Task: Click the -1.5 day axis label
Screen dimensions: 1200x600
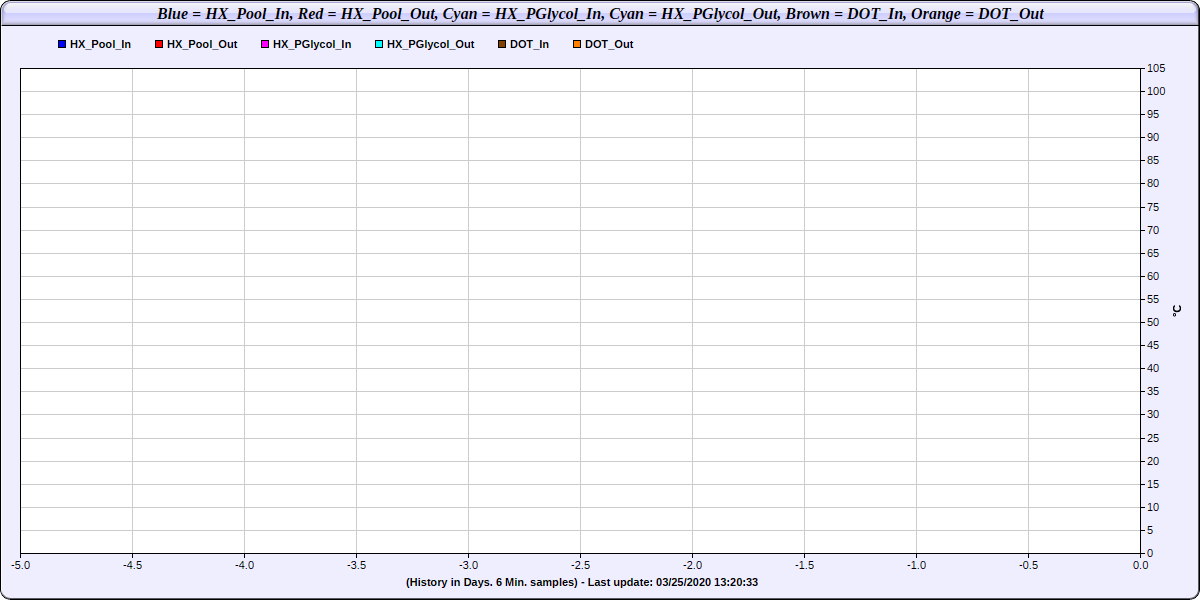Action: (x=805, y=565)
